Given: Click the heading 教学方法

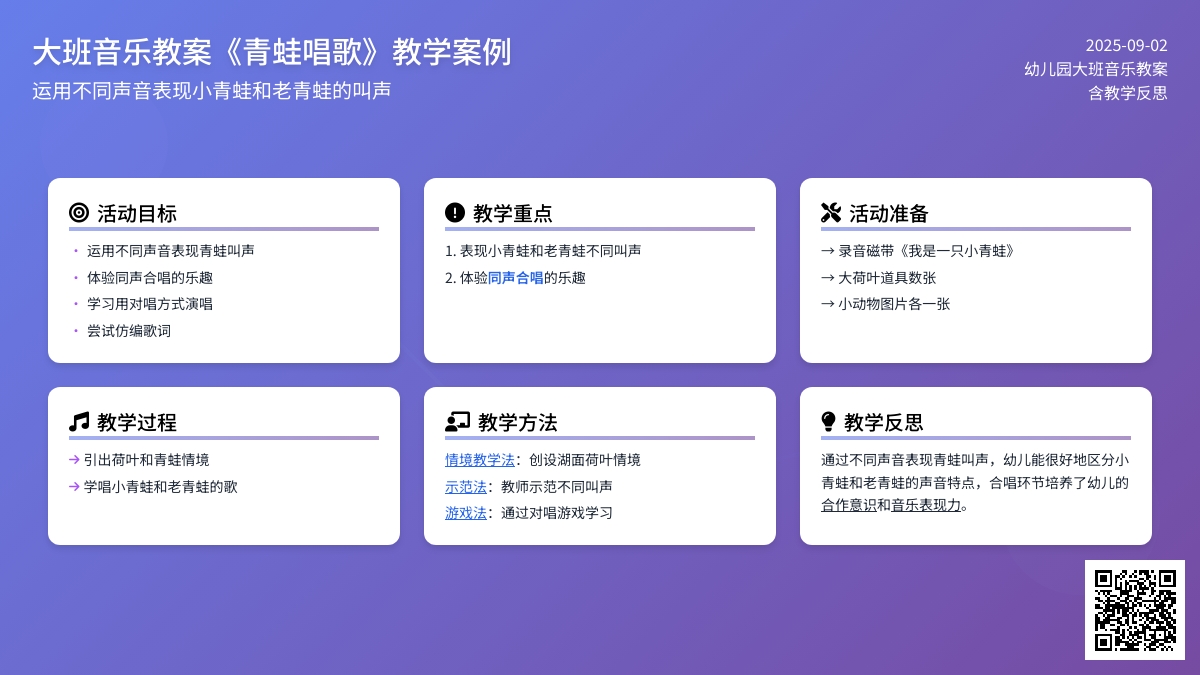Looking at the screenshot, I should [518, 422].
